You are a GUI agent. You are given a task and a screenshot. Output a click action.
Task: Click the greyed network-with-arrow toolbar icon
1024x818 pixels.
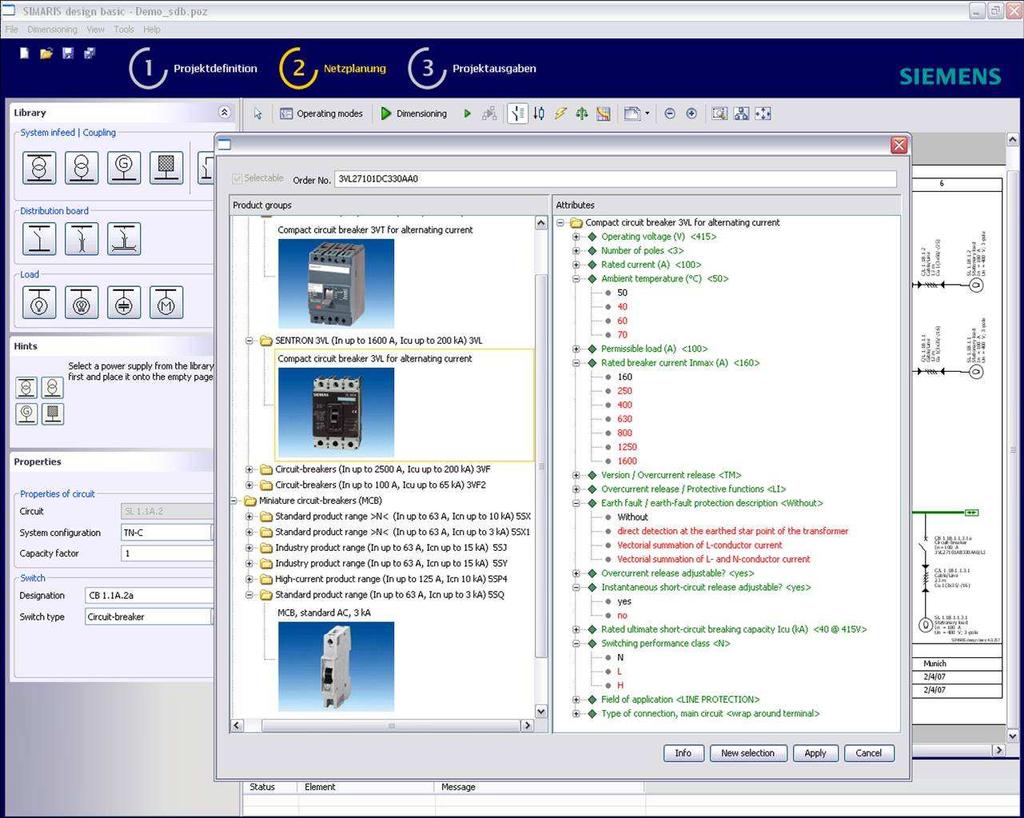(x=489, y=114)
